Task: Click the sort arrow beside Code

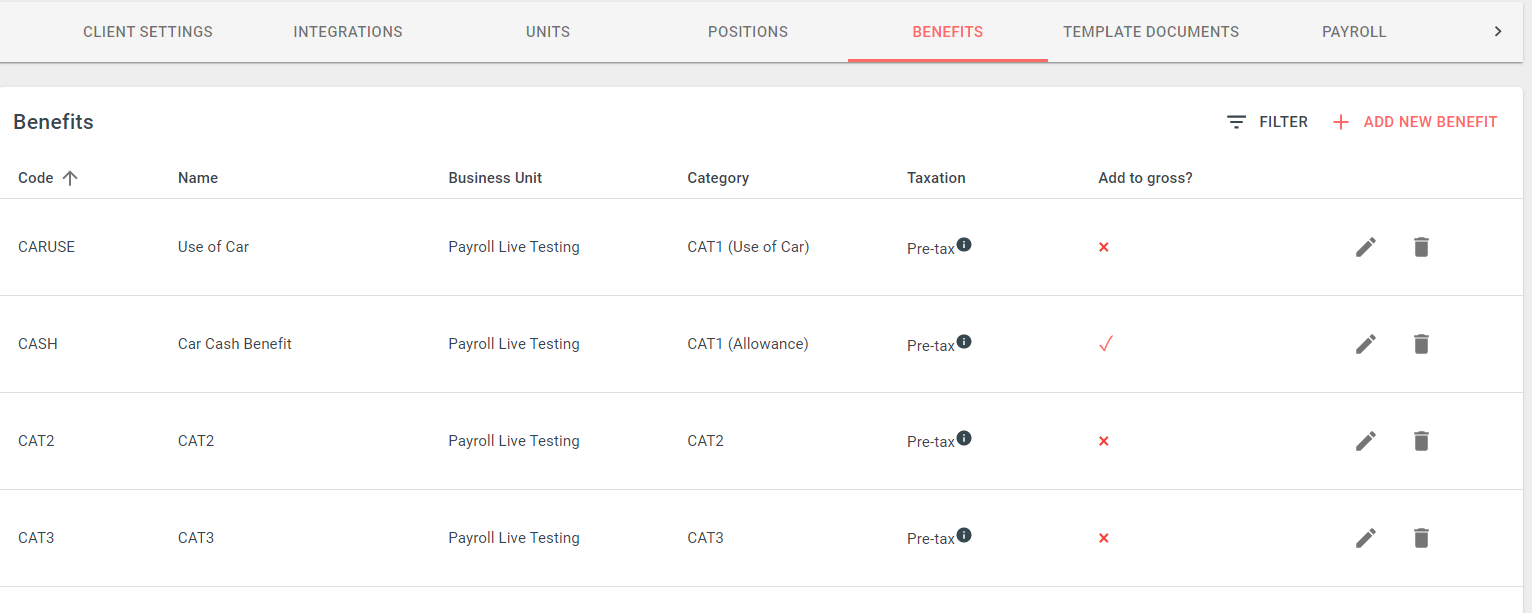Action: [70, 178]
